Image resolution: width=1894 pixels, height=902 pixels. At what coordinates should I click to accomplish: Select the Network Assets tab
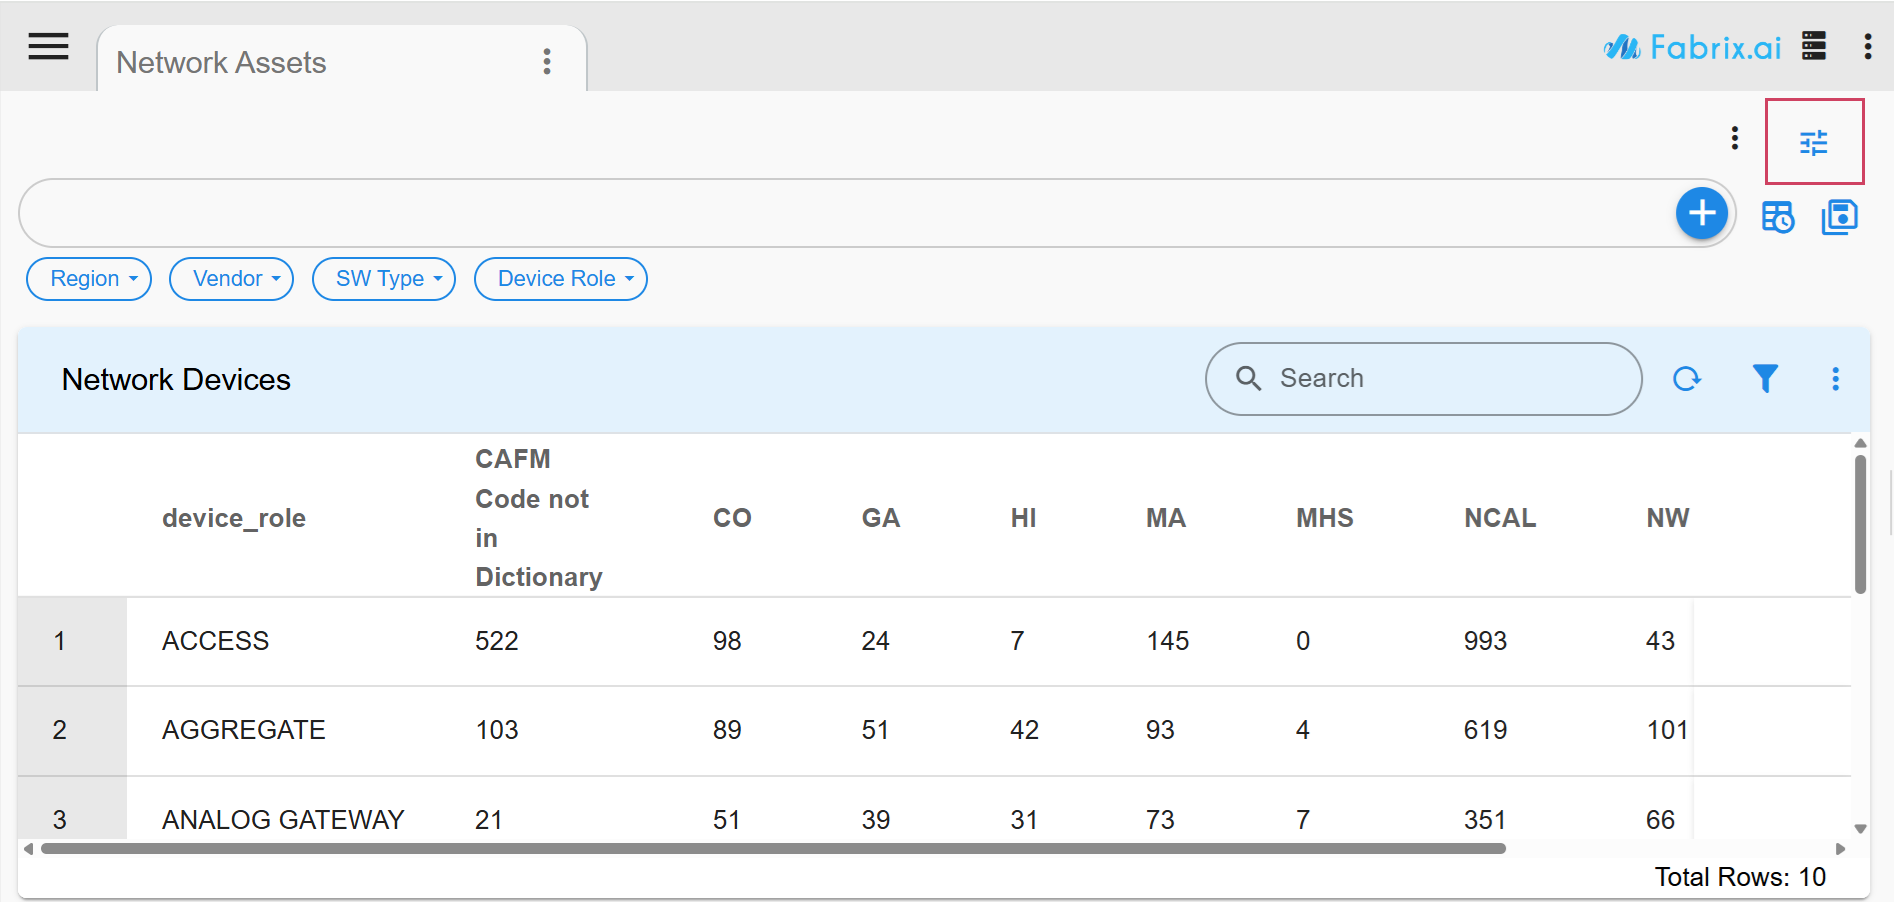(x=222, y=62)
